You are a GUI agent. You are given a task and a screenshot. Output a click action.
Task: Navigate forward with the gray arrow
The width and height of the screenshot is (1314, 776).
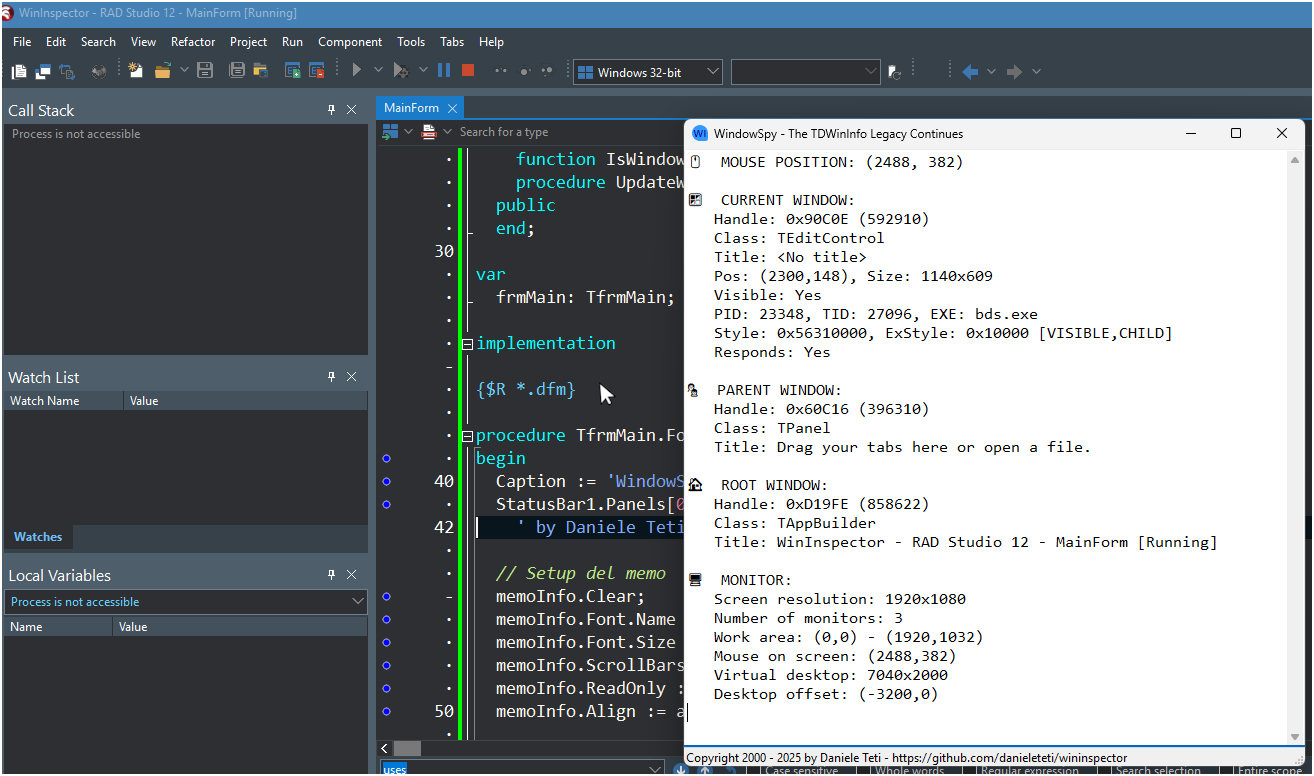pyautogui.click(x=1014, y=71)
